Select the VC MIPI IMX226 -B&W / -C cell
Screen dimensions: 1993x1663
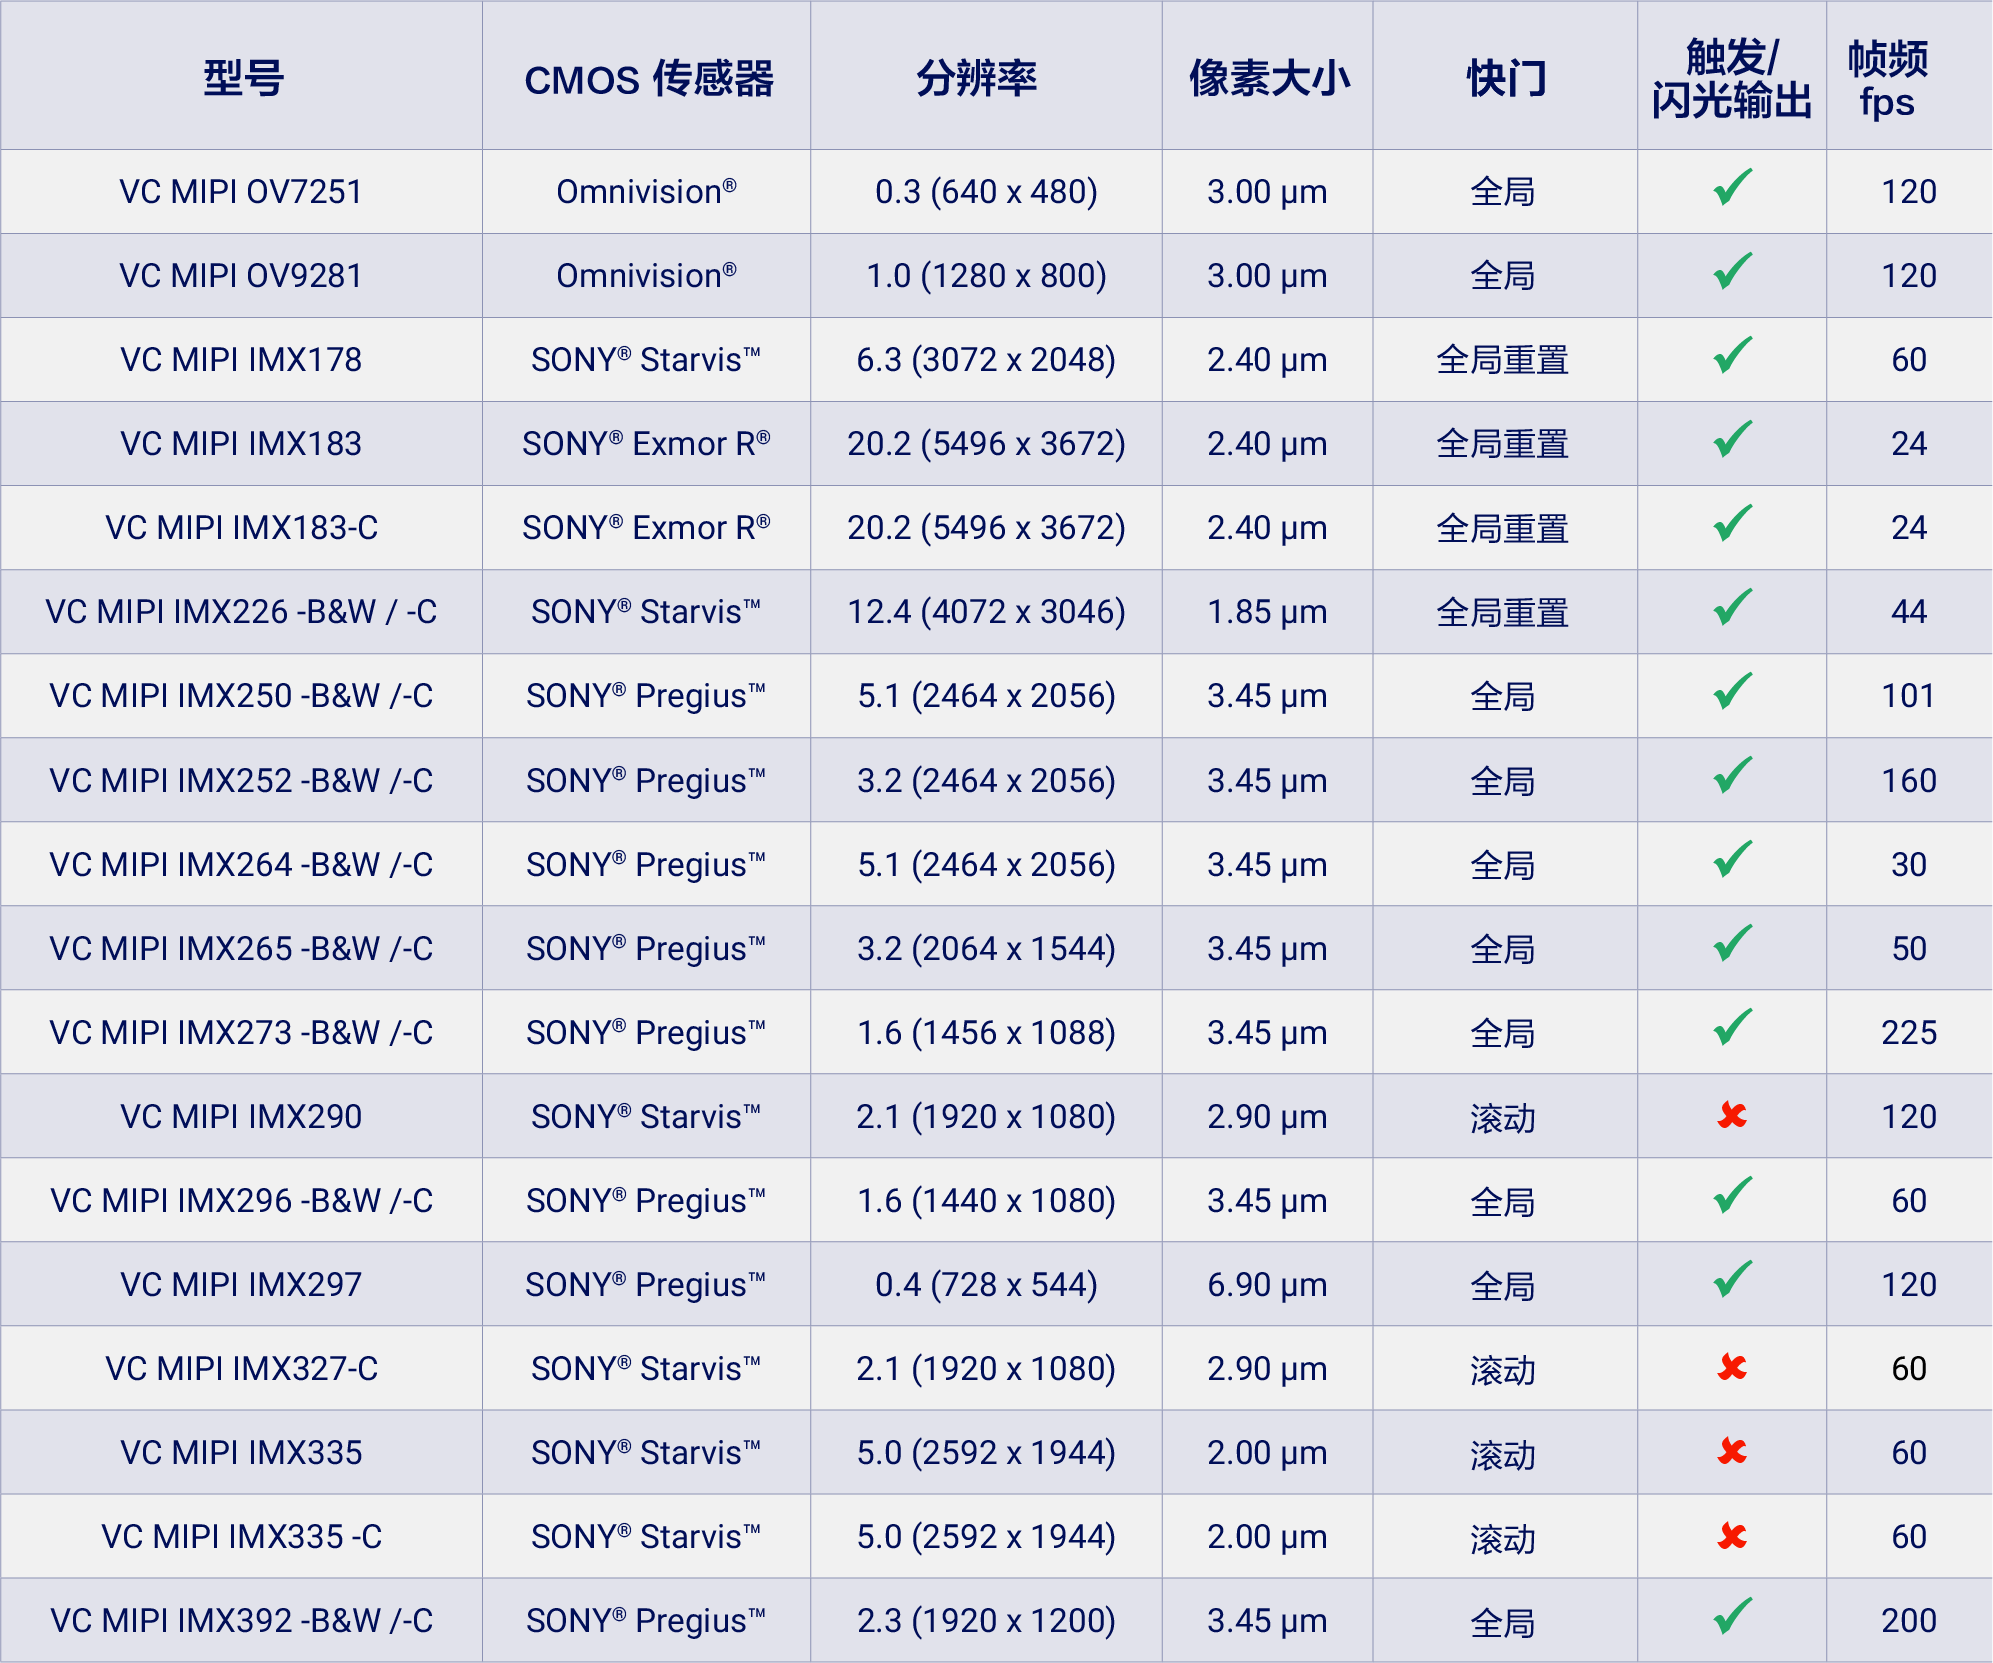[x=241, y=611]
